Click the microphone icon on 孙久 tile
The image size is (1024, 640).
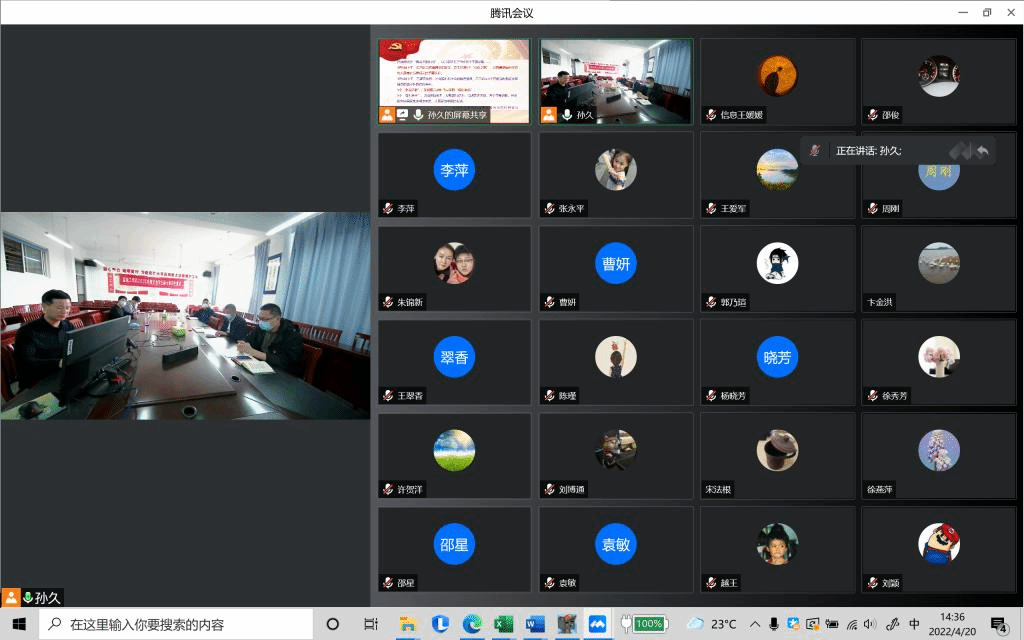(565, 115)
